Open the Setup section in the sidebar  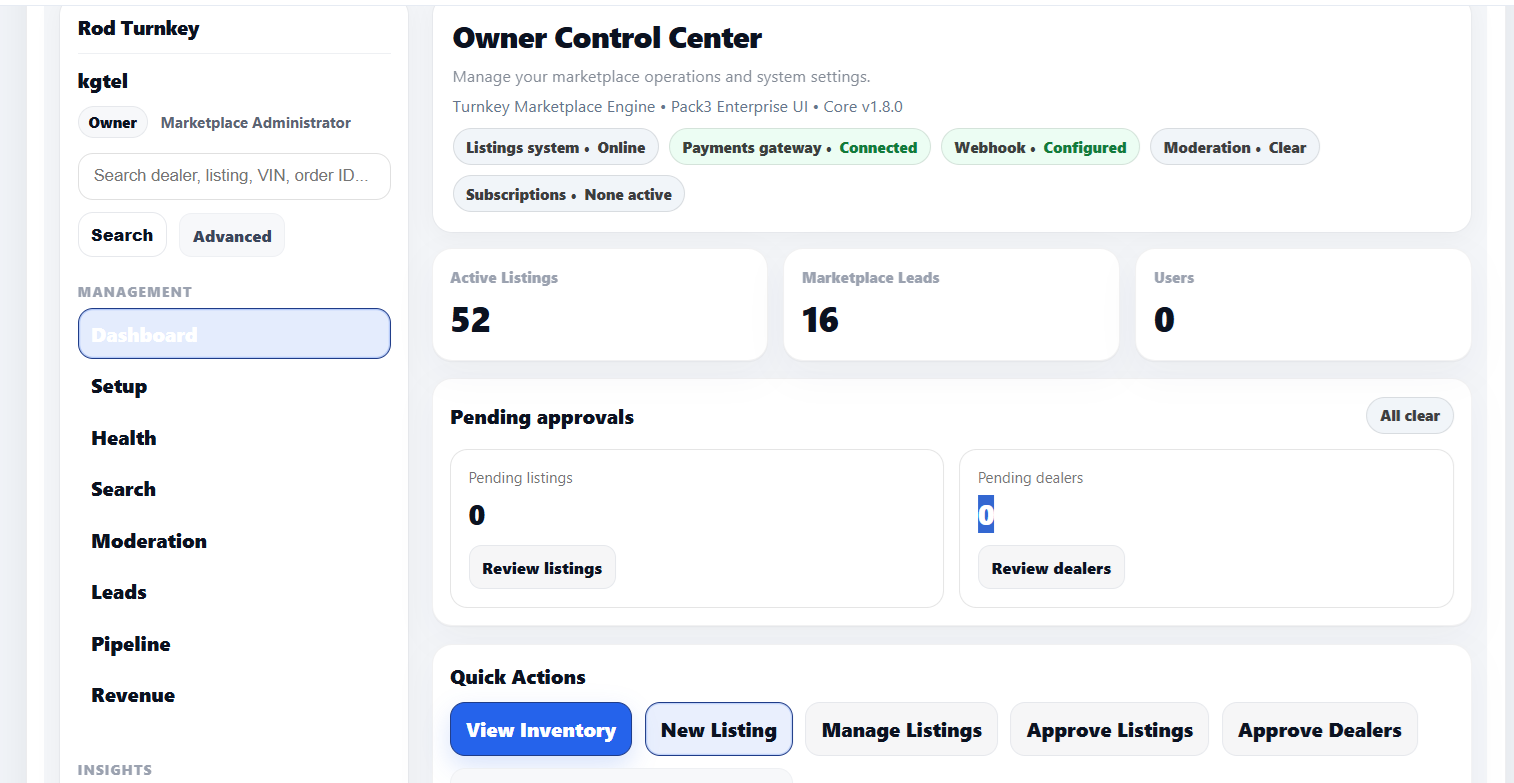[x=118, y=386]
